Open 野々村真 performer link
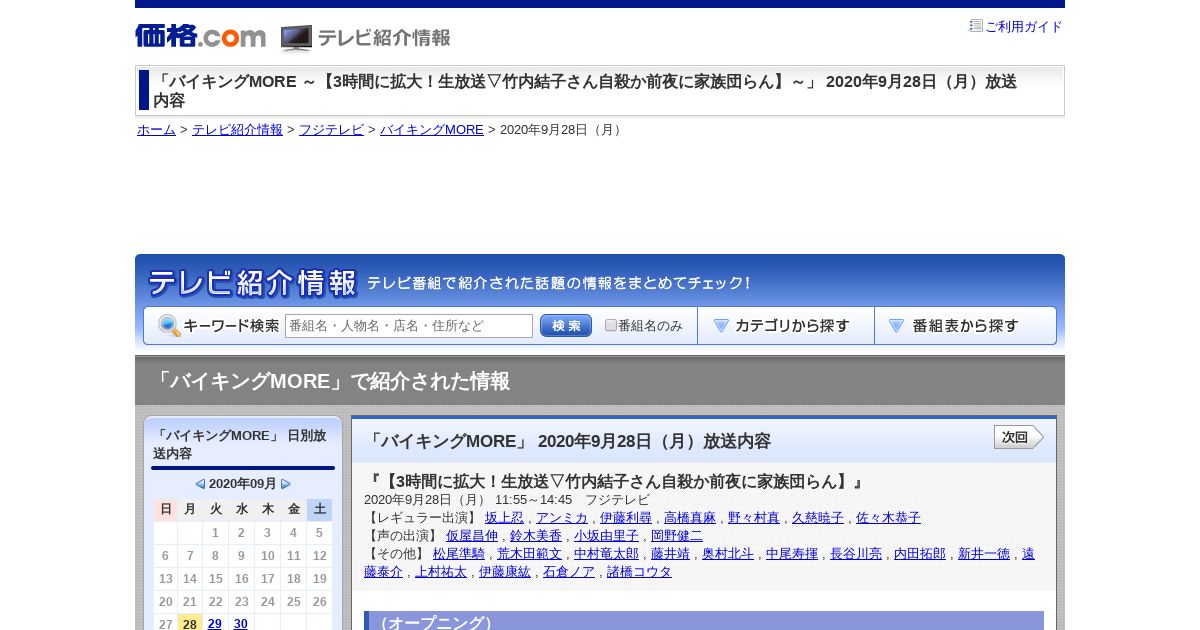The height and width of the screenshot is (630, 1200). (754, 518)
